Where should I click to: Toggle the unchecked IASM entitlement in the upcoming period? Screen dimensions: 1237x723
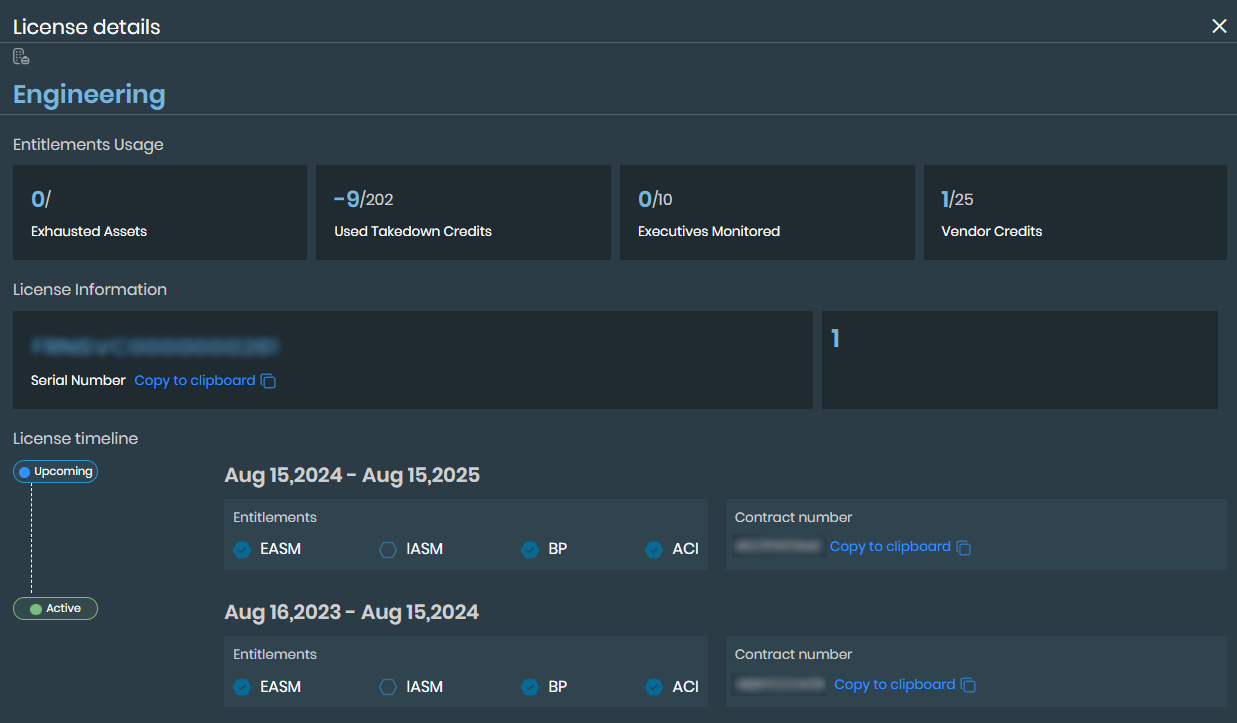(387, 549)
